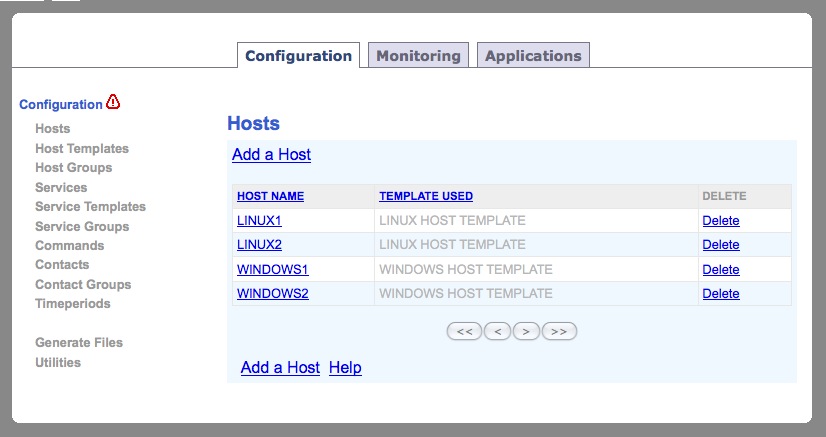The image size is (826, 437).
Task: Open the WINDOWS2 host
Action: 273,294
